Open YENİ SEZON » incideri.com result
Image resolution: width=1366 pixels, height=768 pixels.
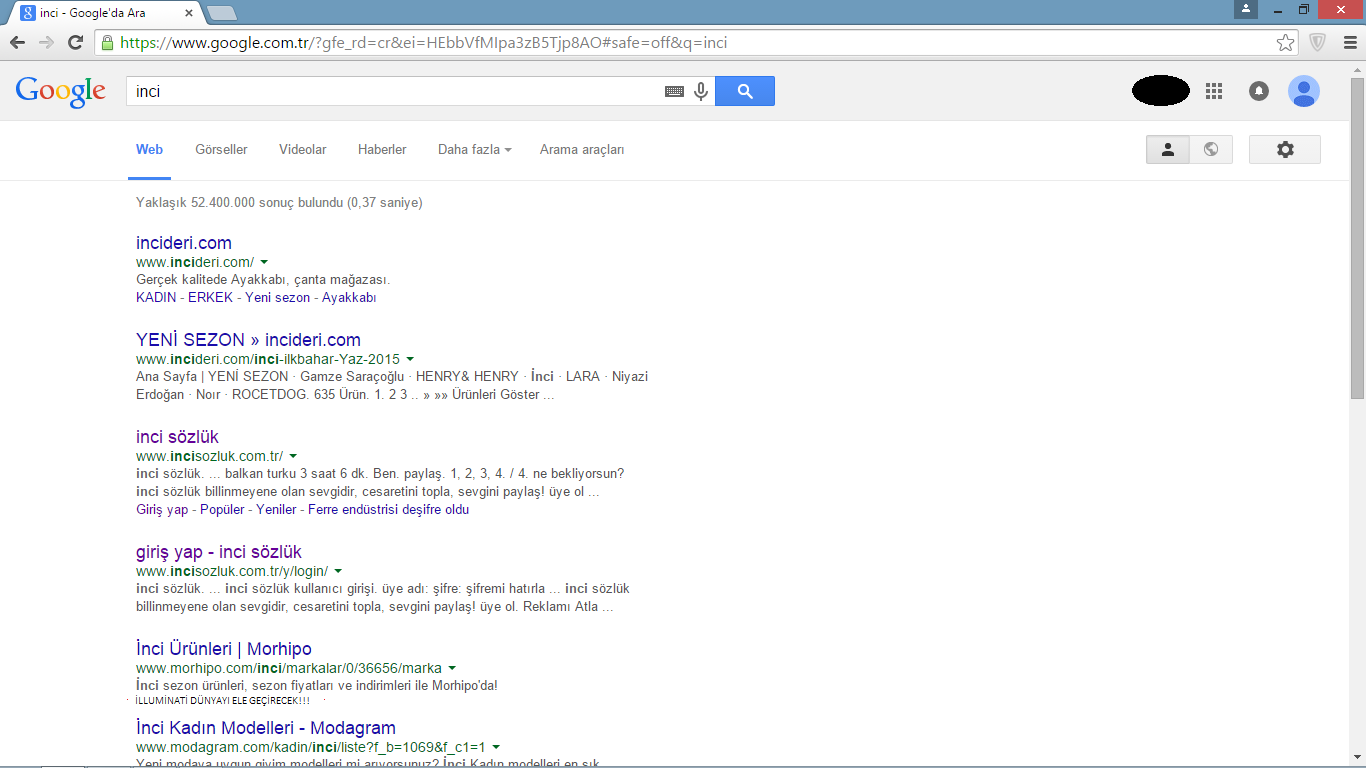coord(248,340)
